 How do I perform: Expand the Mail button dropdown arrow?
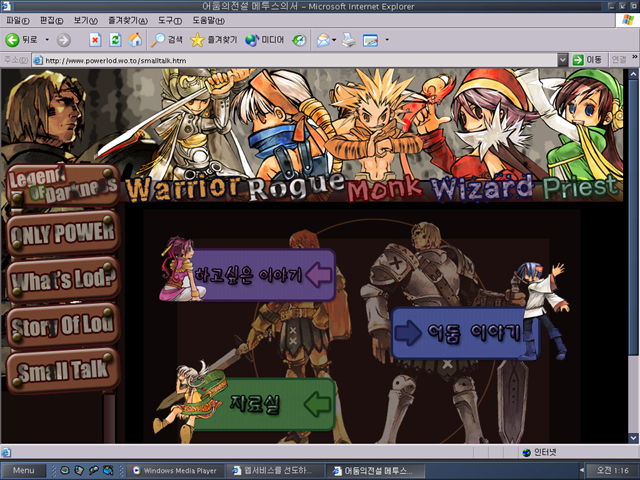(335, 40)
